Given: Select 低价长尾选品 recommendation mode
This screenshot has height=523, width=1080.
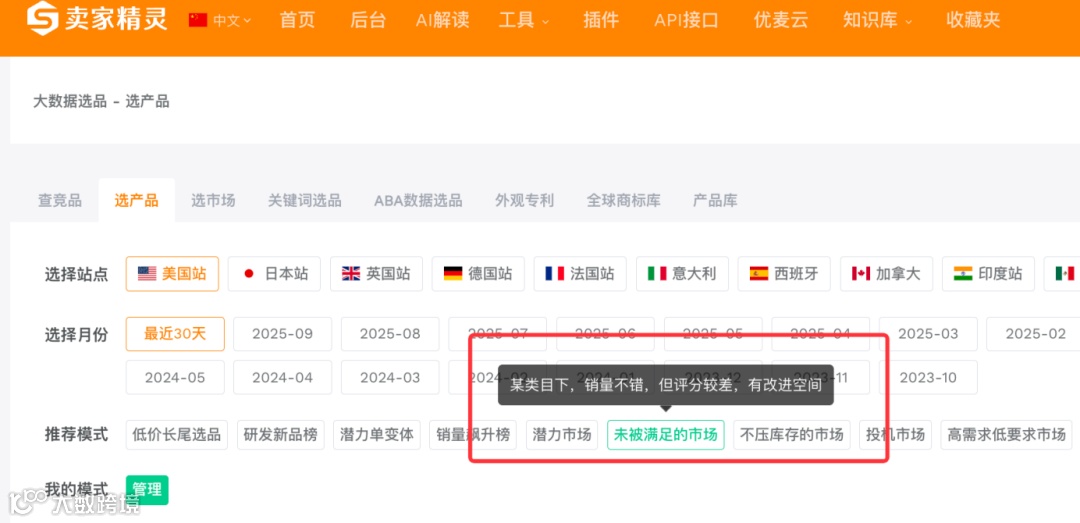Looking at the screenshot, I should click(176, 435).
